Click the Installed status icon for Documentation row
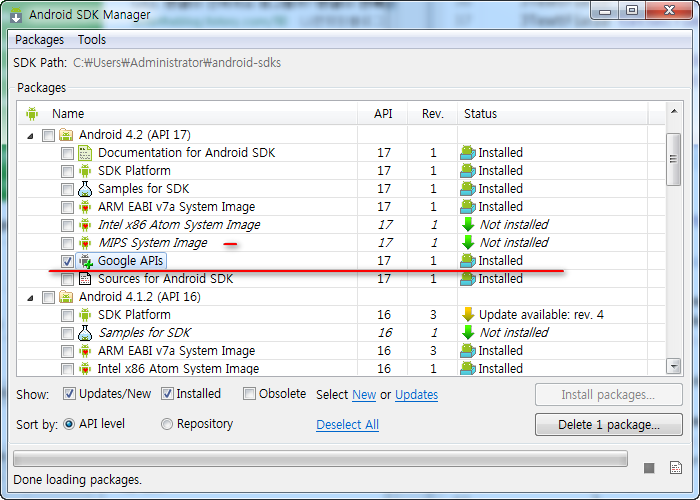Image resolution: width=700 pixels, height=500 pixels. tap(467, 153)
